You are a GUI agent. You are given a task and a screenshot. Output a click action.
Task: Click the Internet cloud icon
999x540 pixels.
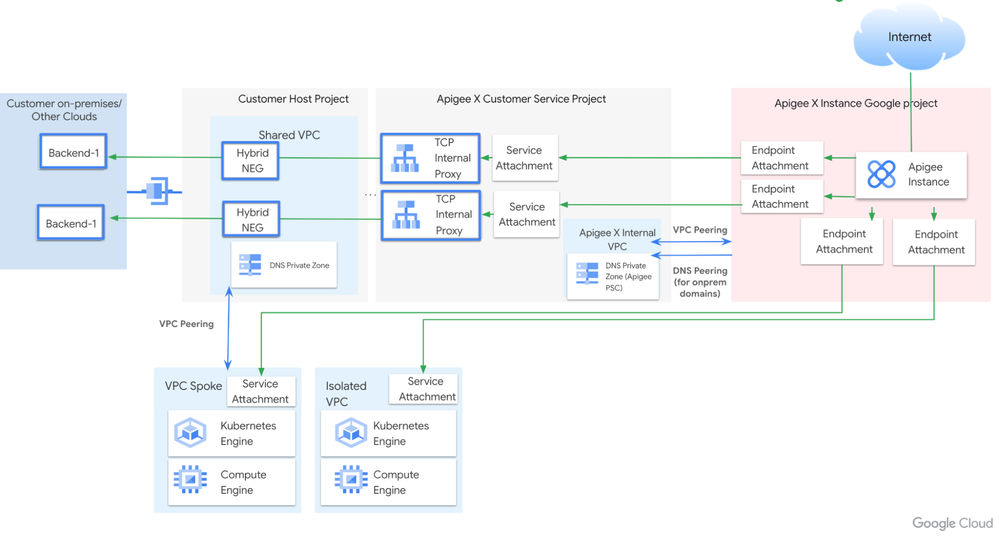click(909, 37)
